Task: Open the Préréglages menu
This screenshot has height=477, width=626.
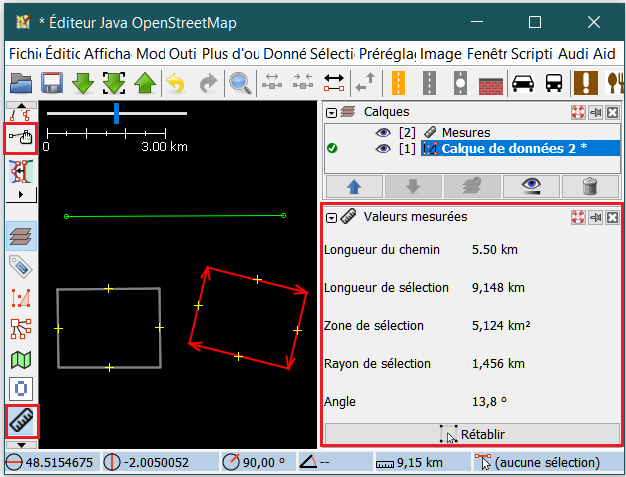Action: pos(387,54)
